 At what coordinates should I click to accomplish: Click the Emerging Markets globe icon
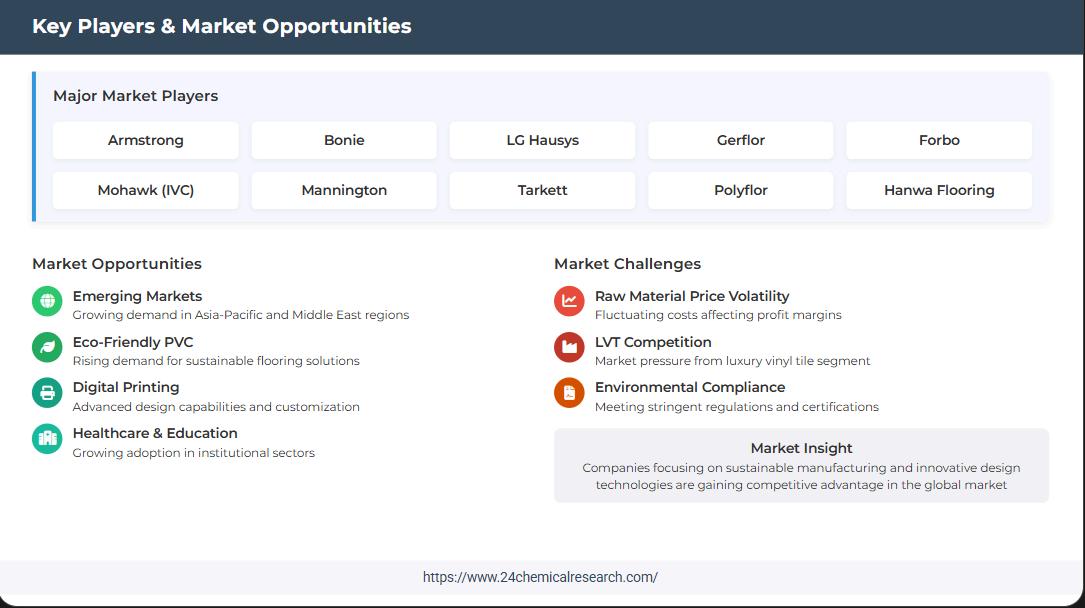47,301
